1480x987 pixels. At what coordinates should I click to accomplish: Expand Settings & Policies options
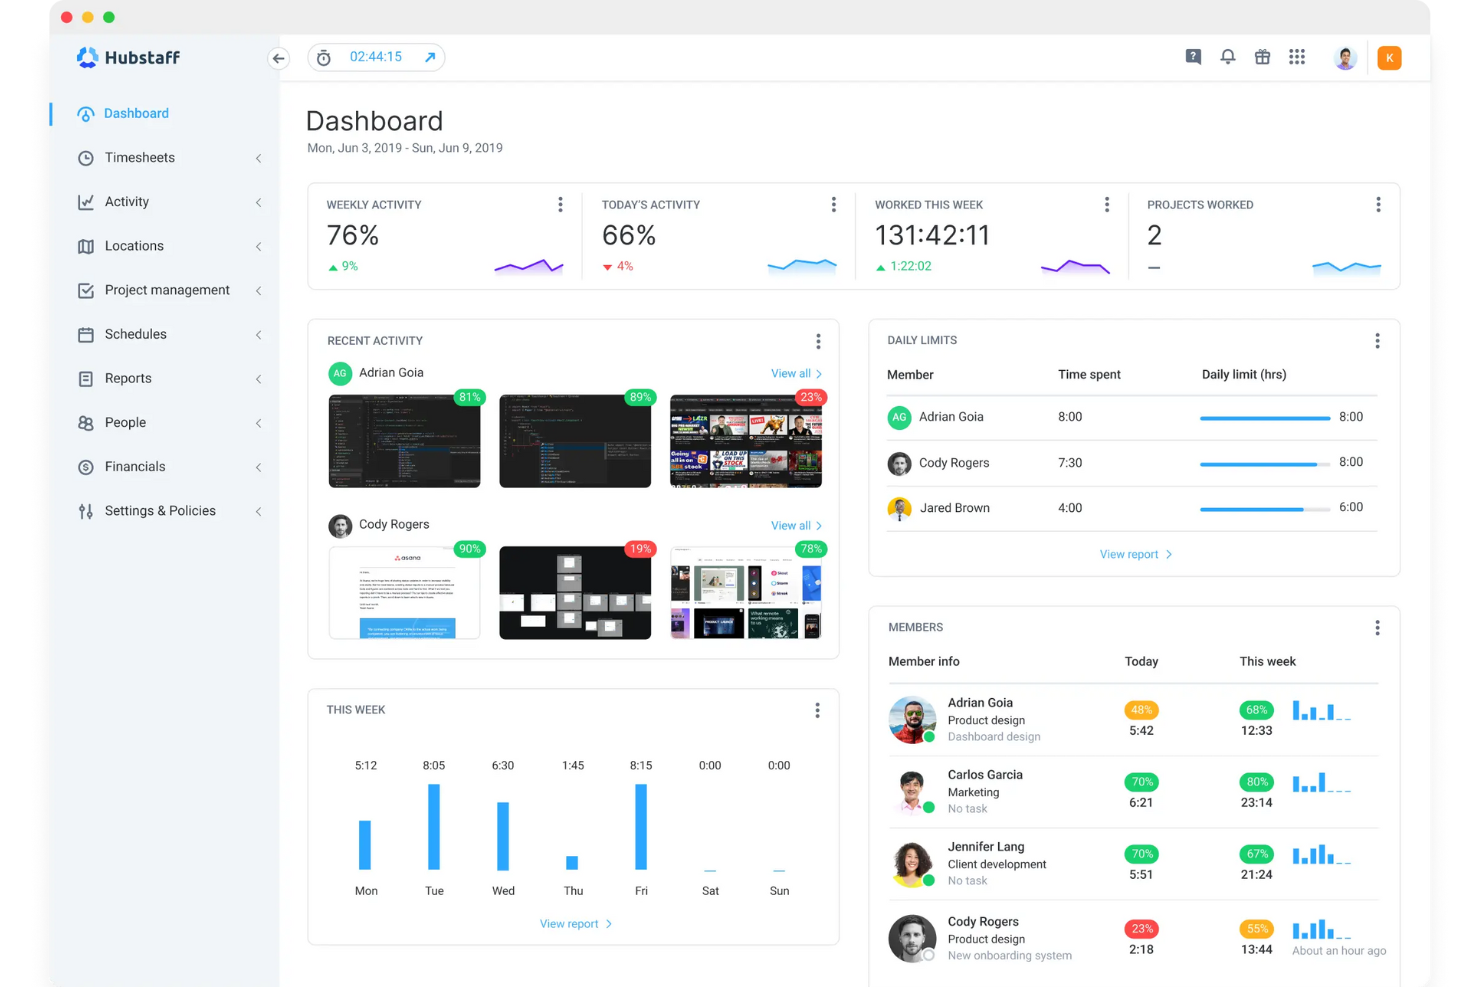coord(258,510)
